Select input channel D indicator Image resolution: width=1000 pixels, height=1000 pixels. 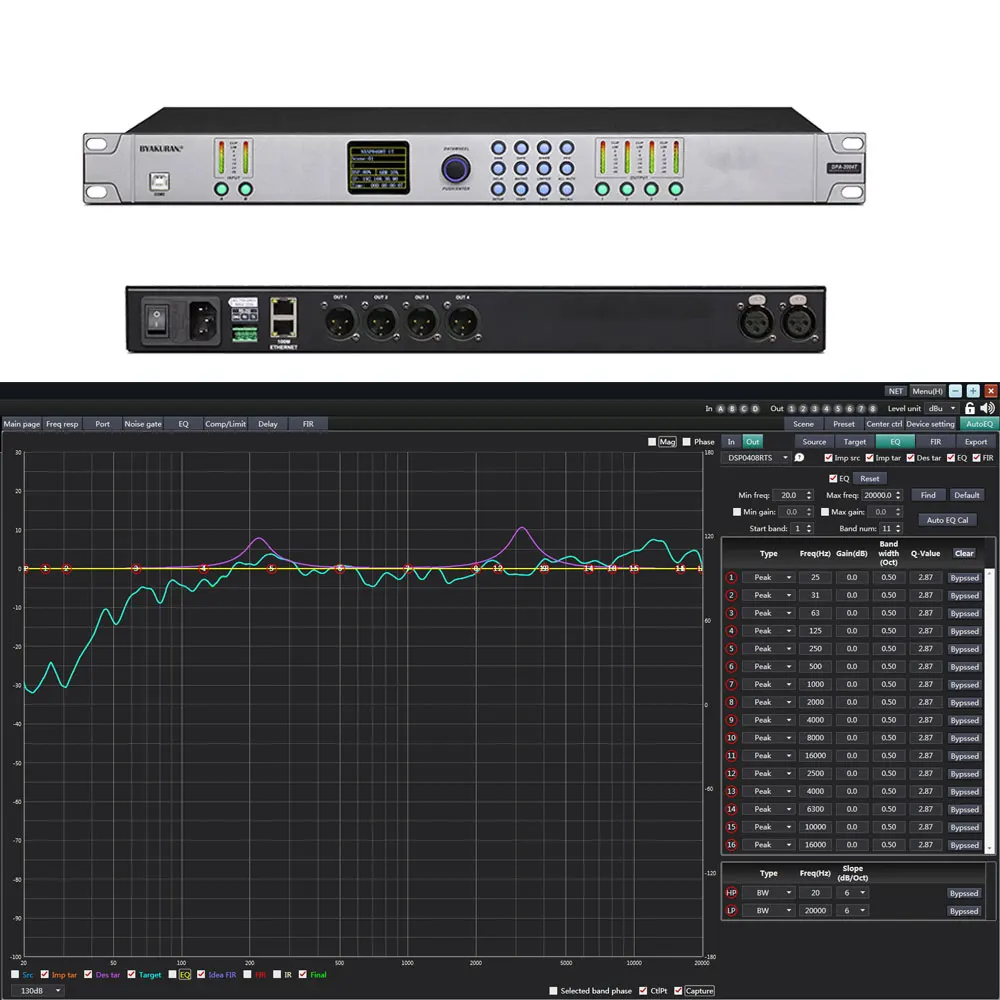(x=755, y=409)
